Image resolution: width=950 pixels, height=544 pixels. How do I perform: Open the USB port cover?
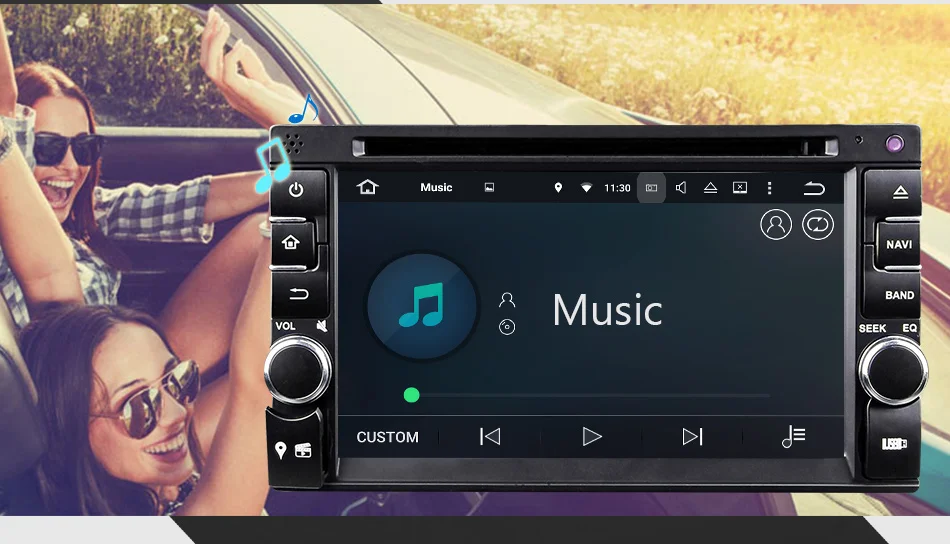pos(894,444)
